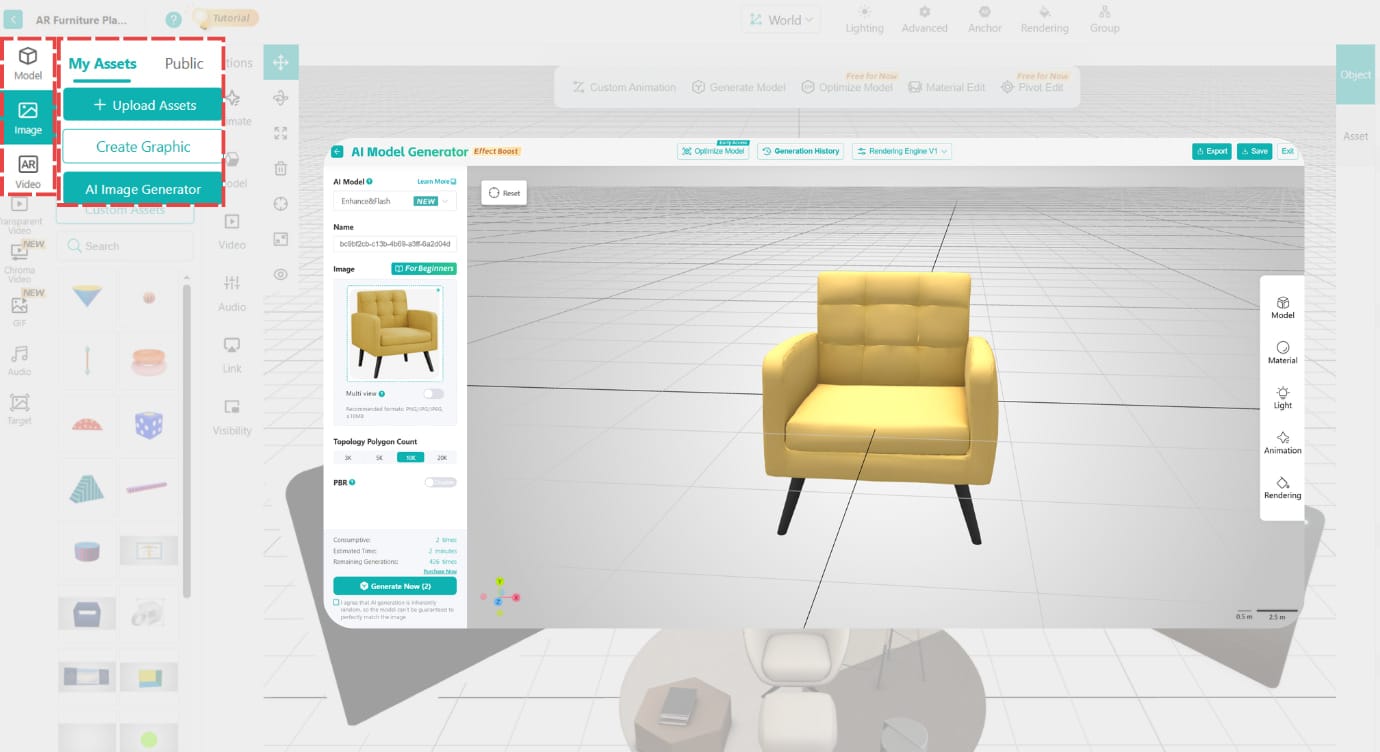Open the AI Image Generator button
1380x752 pixels.
(143, 189)
